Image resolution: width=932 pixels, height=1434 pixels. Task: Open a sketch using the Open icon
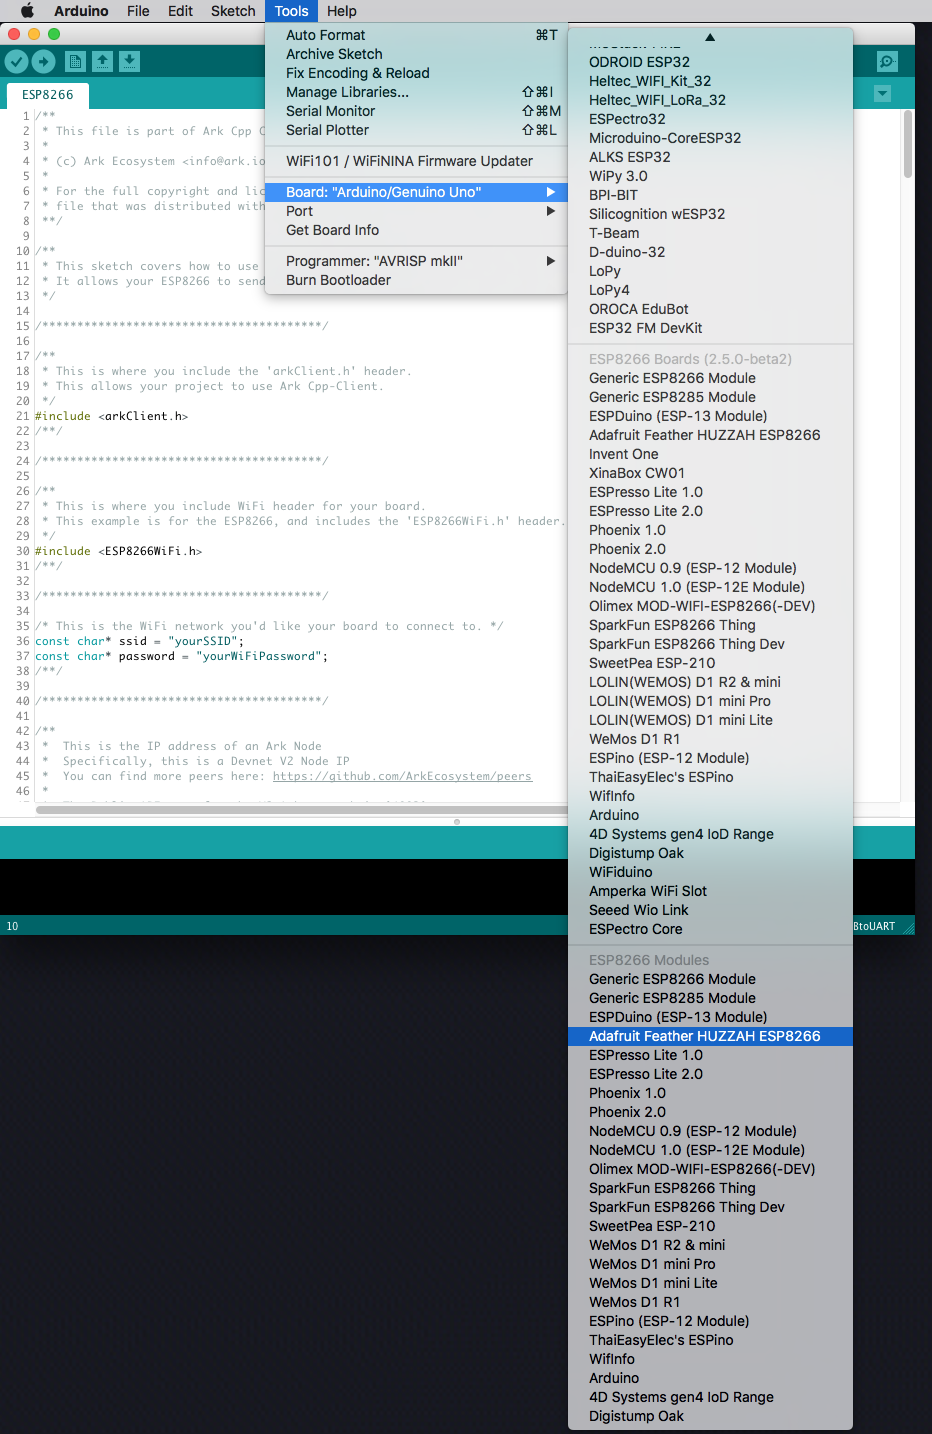pos(102,62)
